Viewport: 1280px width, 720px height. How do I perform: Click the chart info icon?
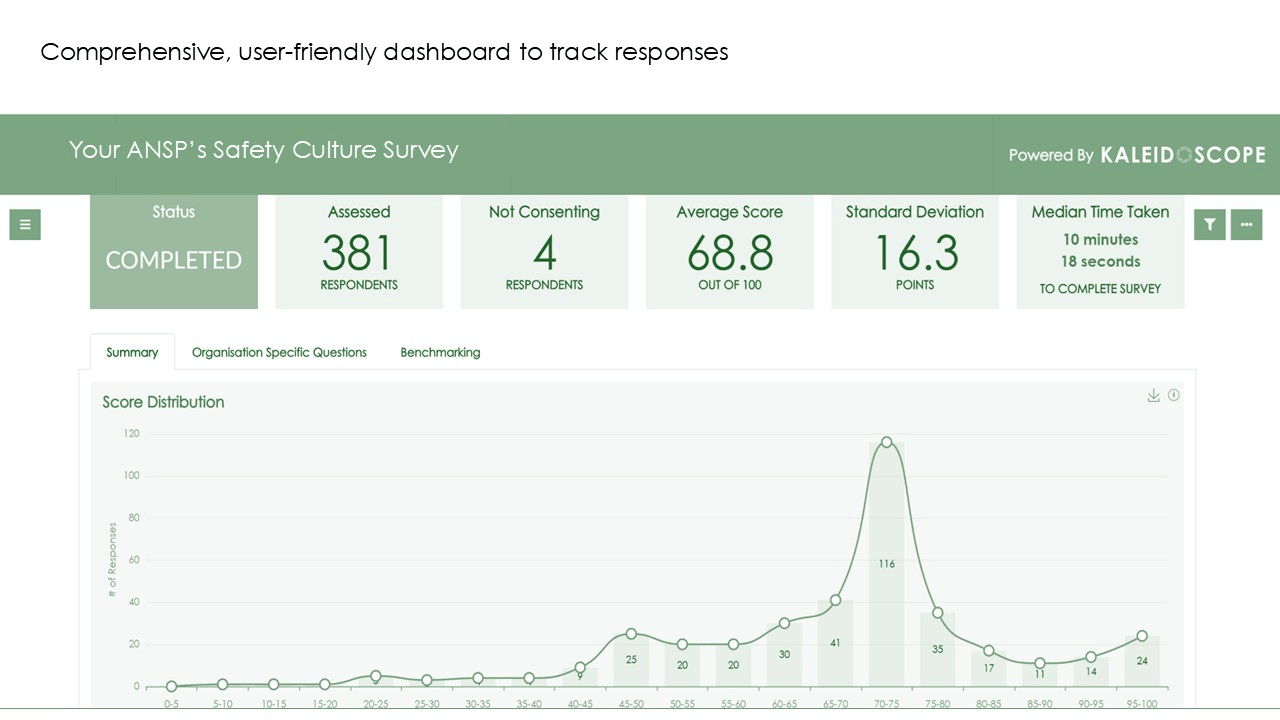pos(1174,395)
